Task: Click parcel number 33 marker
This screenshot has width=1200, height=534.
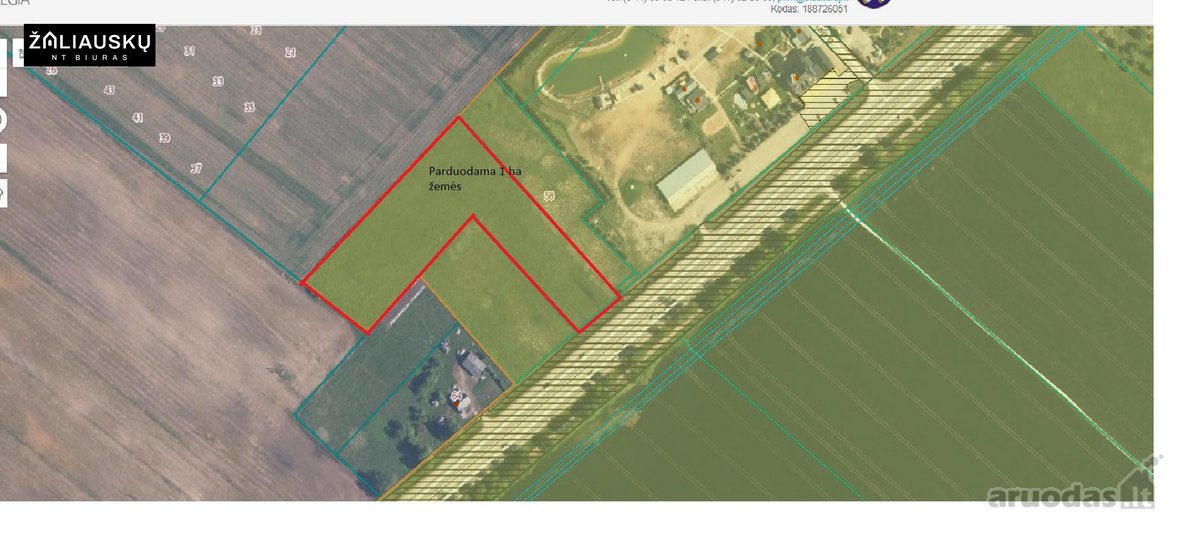Action: (x=218, y=81)
